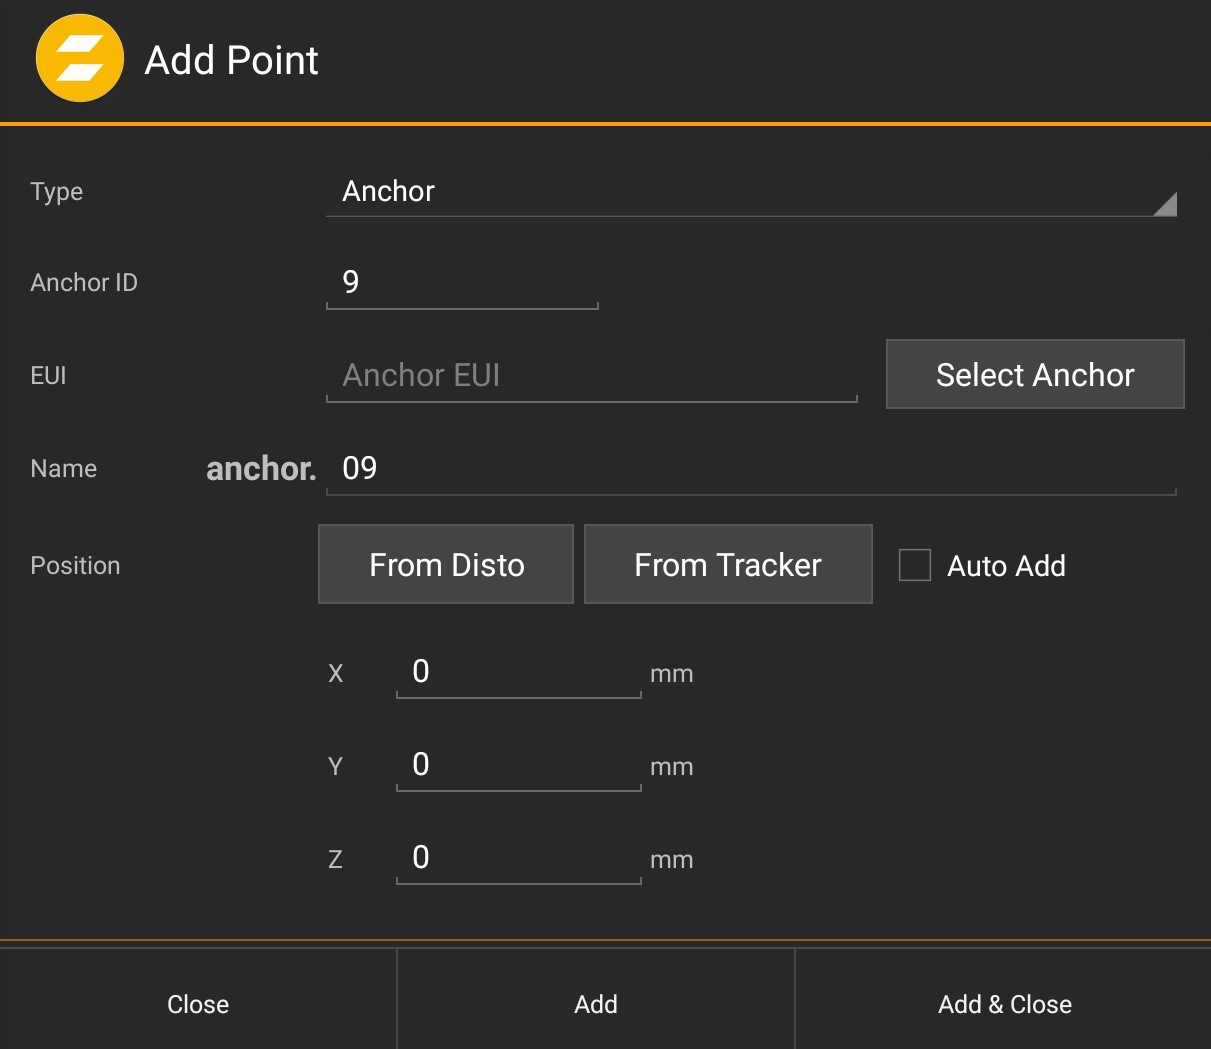Edit the Name field containing 09
1211x1049 pixels.
point(750,469)
